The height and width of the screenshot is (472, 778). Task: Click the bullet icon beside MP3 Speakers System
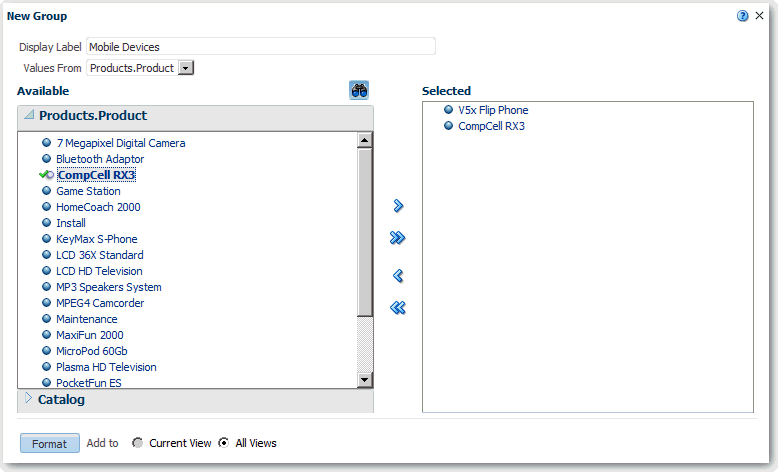[x=47, y=286]
